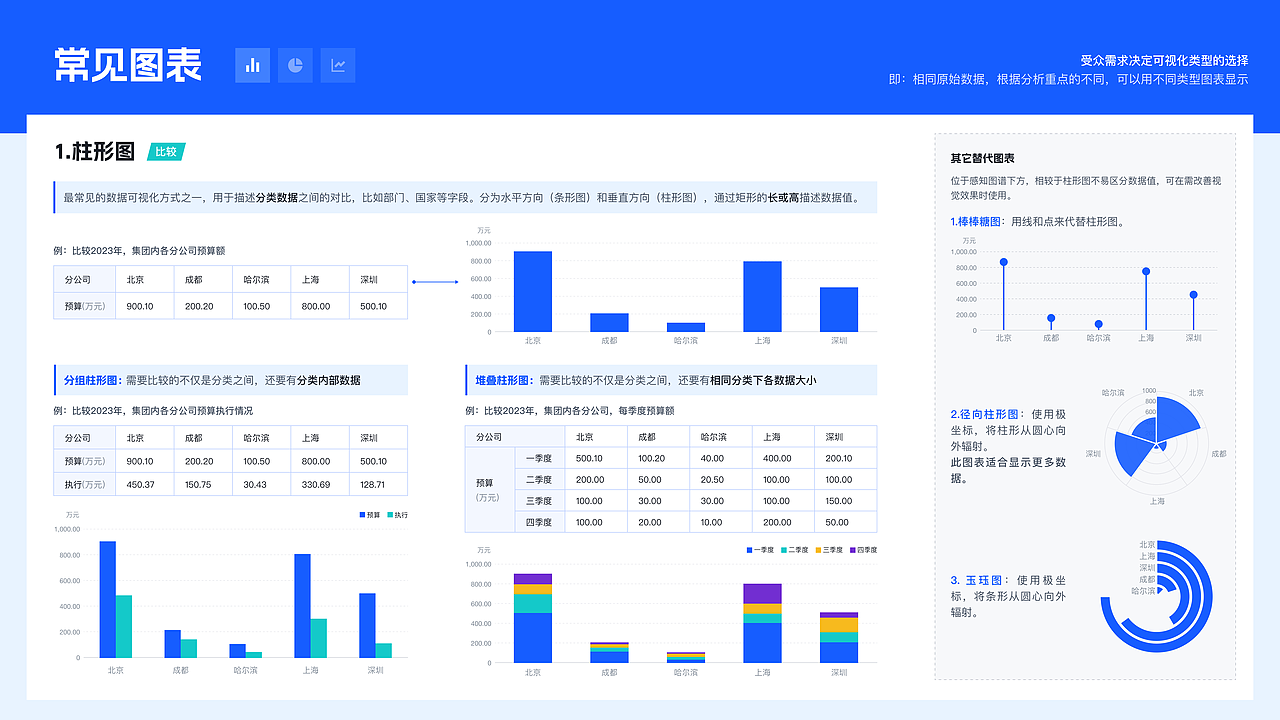This screenshot has width=1280, height=720.
Task: Click the 2.径向柱形图 label
Action: coord(985,414)
